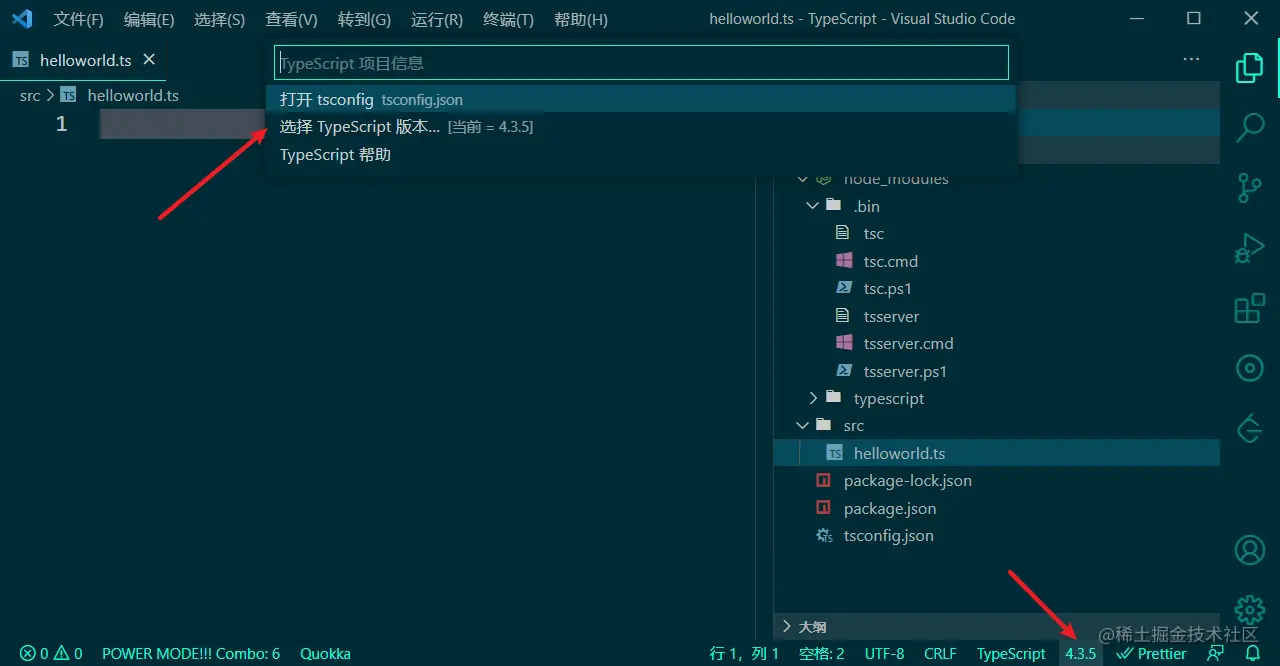The width and height of the screenshot is (1280, 666).
Task: Click helloworld.ts in the breadcrumb
Action: (x=133, y=95)
